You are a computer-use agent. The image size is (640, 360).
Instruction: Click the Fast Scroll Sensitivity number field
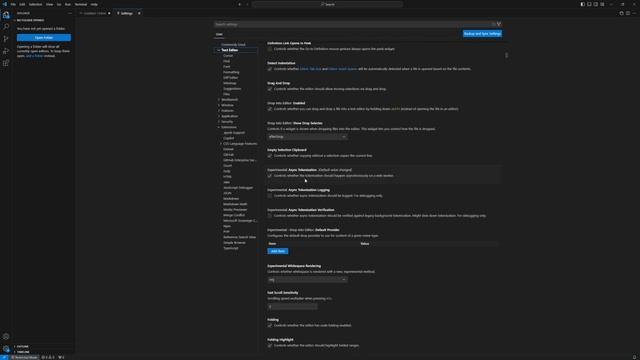292,307
